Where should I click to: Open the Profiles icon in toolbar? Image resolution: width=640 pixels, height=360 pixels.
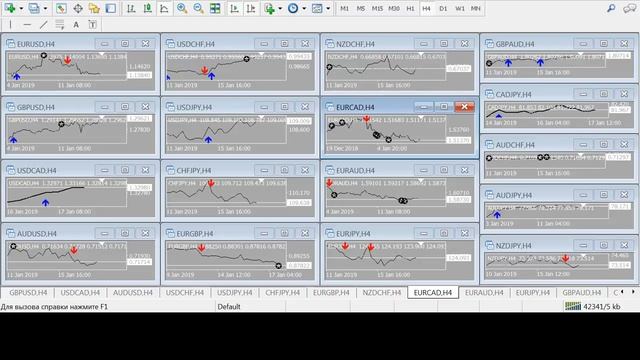click(34, 8)
